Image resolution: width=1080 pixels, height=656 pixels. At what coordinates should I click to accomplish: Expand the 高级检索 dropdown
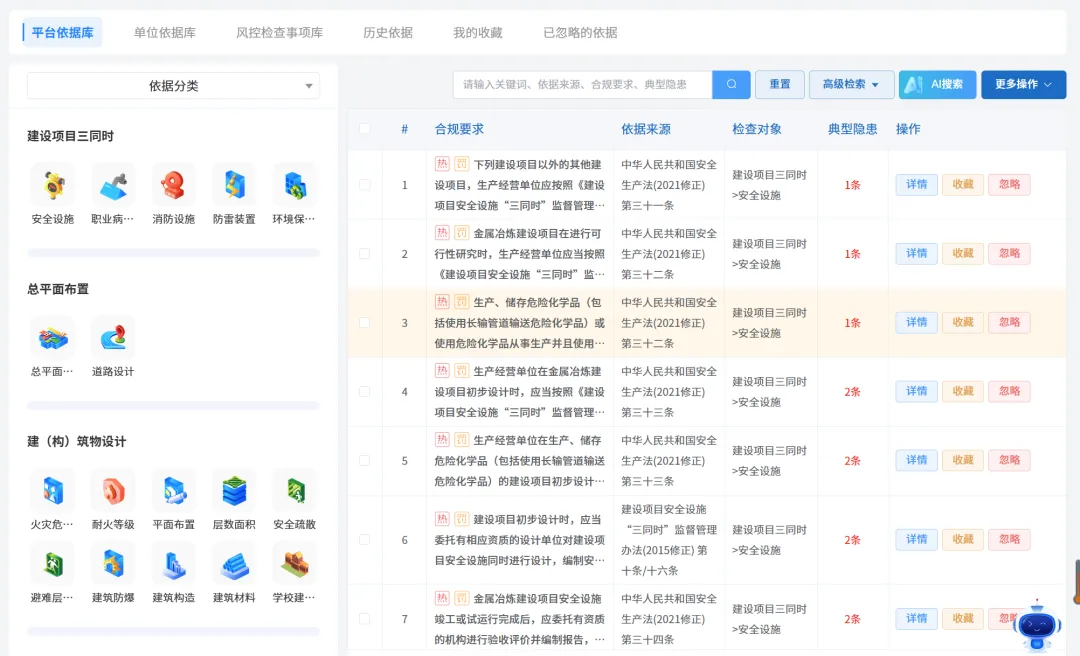(x=851, y=84)
